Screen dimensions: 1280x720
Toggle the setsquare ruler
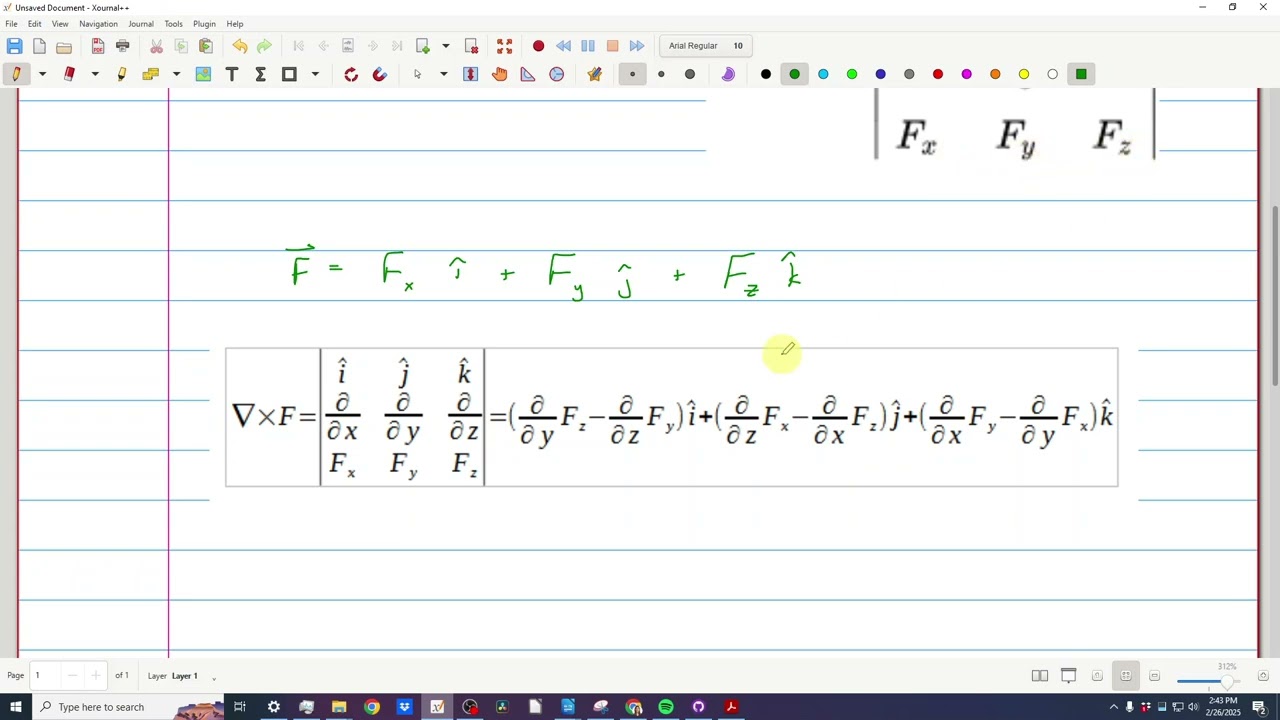pos(528,74)
